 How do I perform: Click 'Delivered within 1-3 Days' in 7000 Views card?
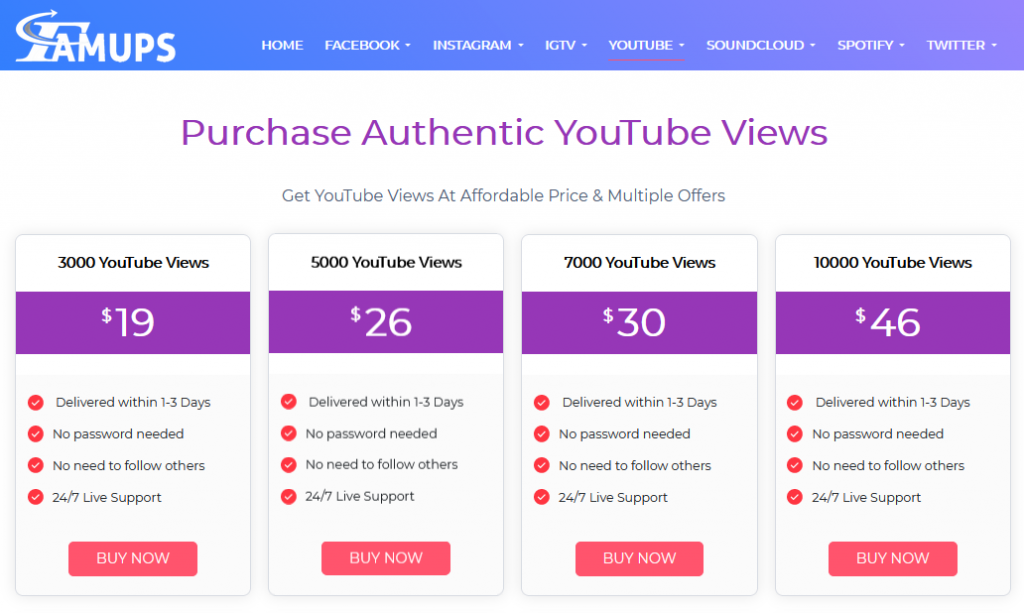(639, 402)
